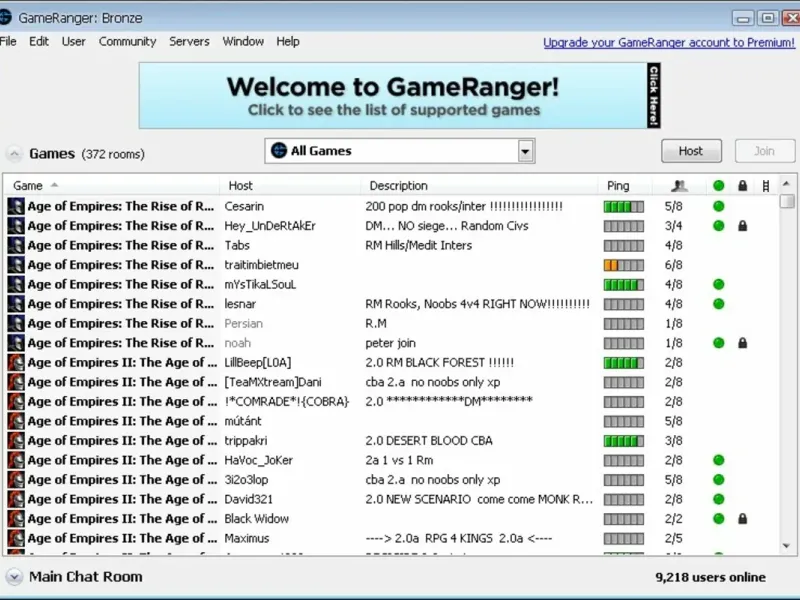Click the green ping bar in trippakri's row
Image resolution: width=800 pixels, height=600 pixels.
pos(623,441)
